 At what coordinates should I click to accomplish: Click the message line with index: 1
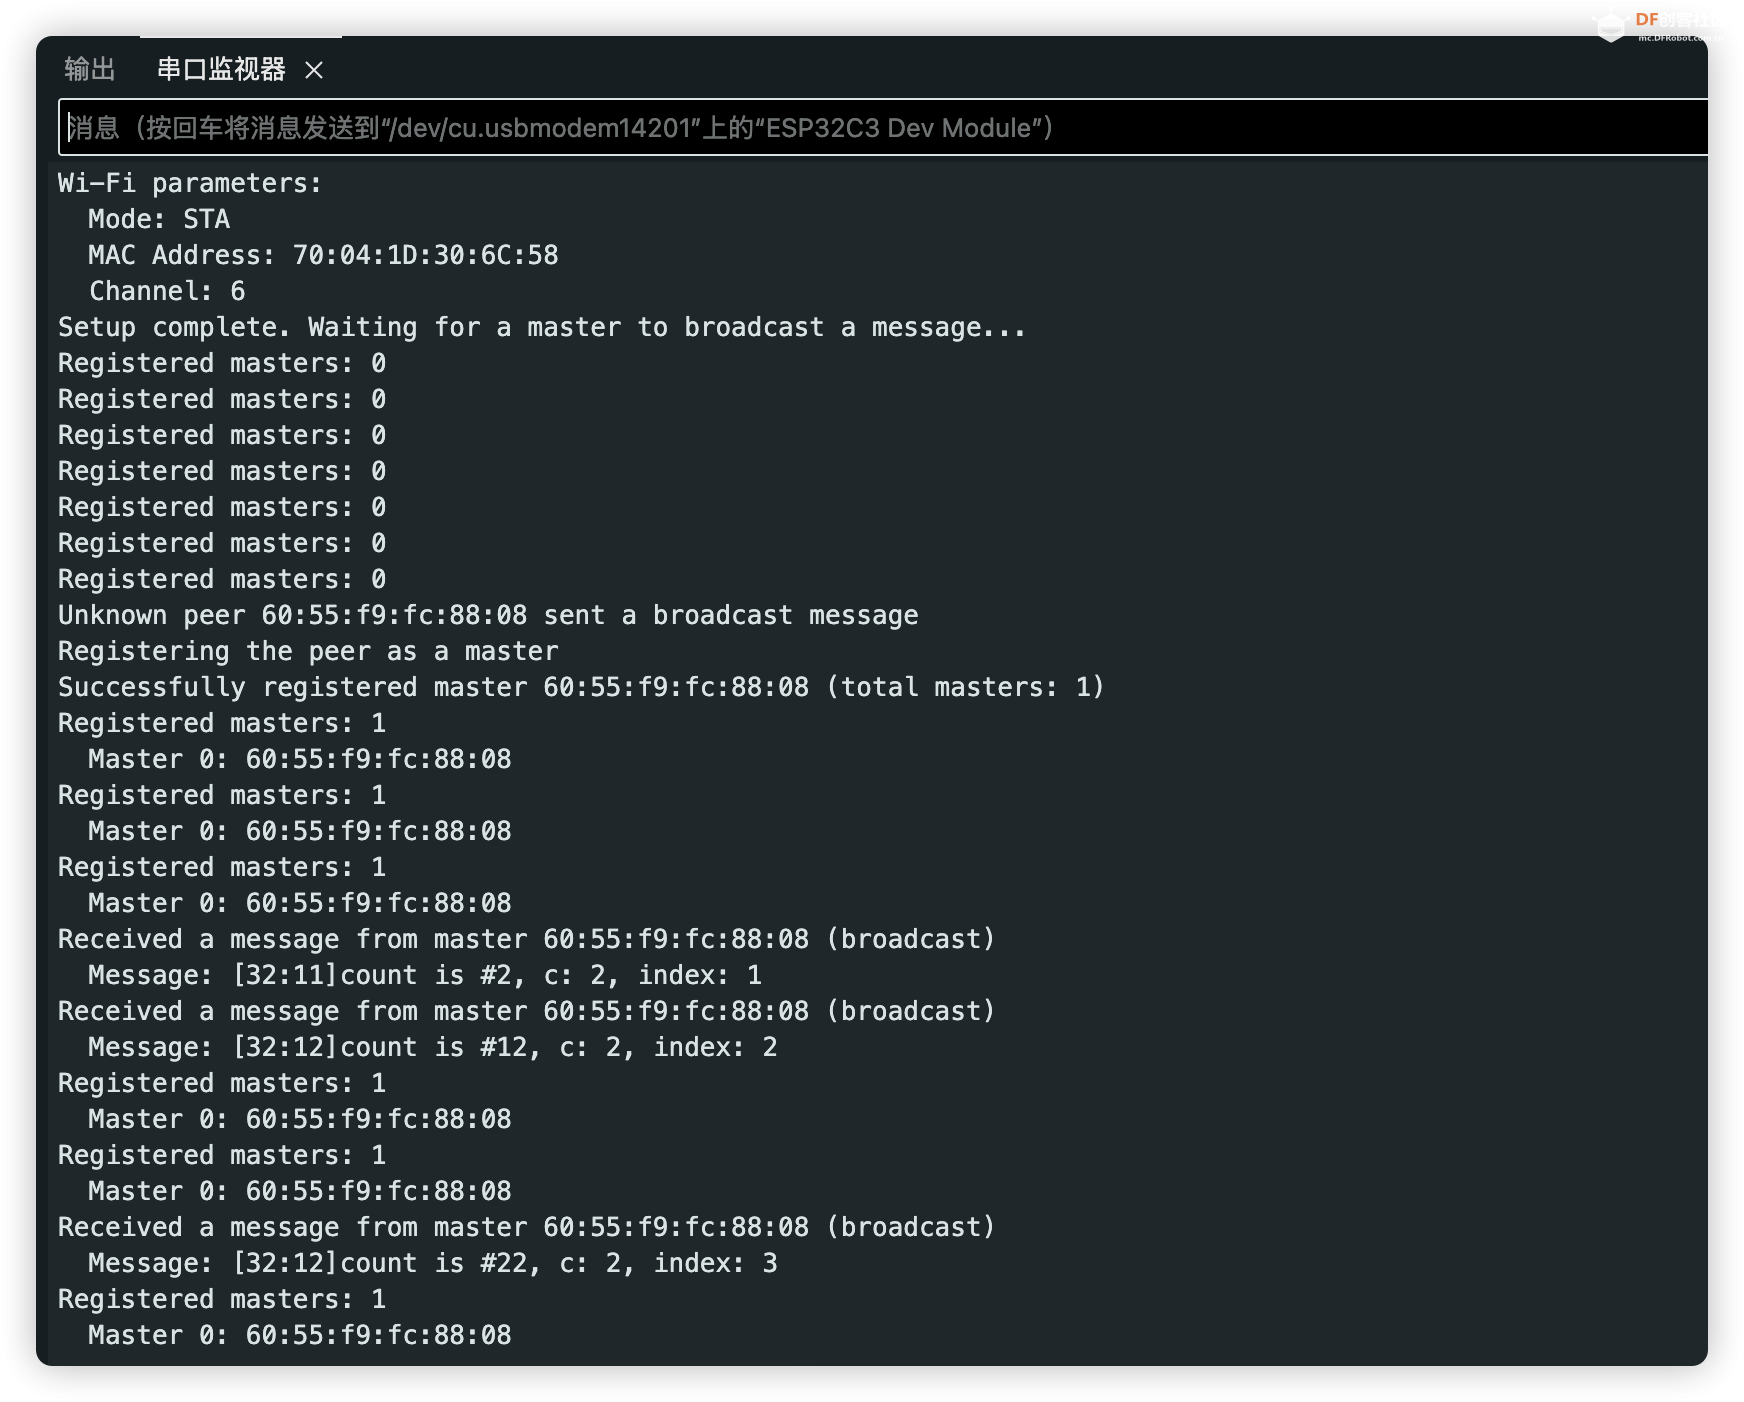[425, 976]
